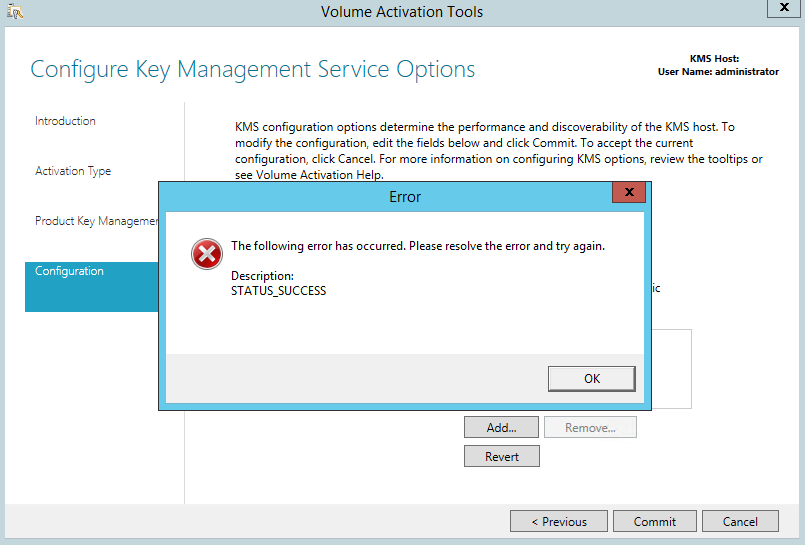Close the Error dialog with its X button
The height and width of the screenshot is (545, 805).
click(x=628, y=193)
